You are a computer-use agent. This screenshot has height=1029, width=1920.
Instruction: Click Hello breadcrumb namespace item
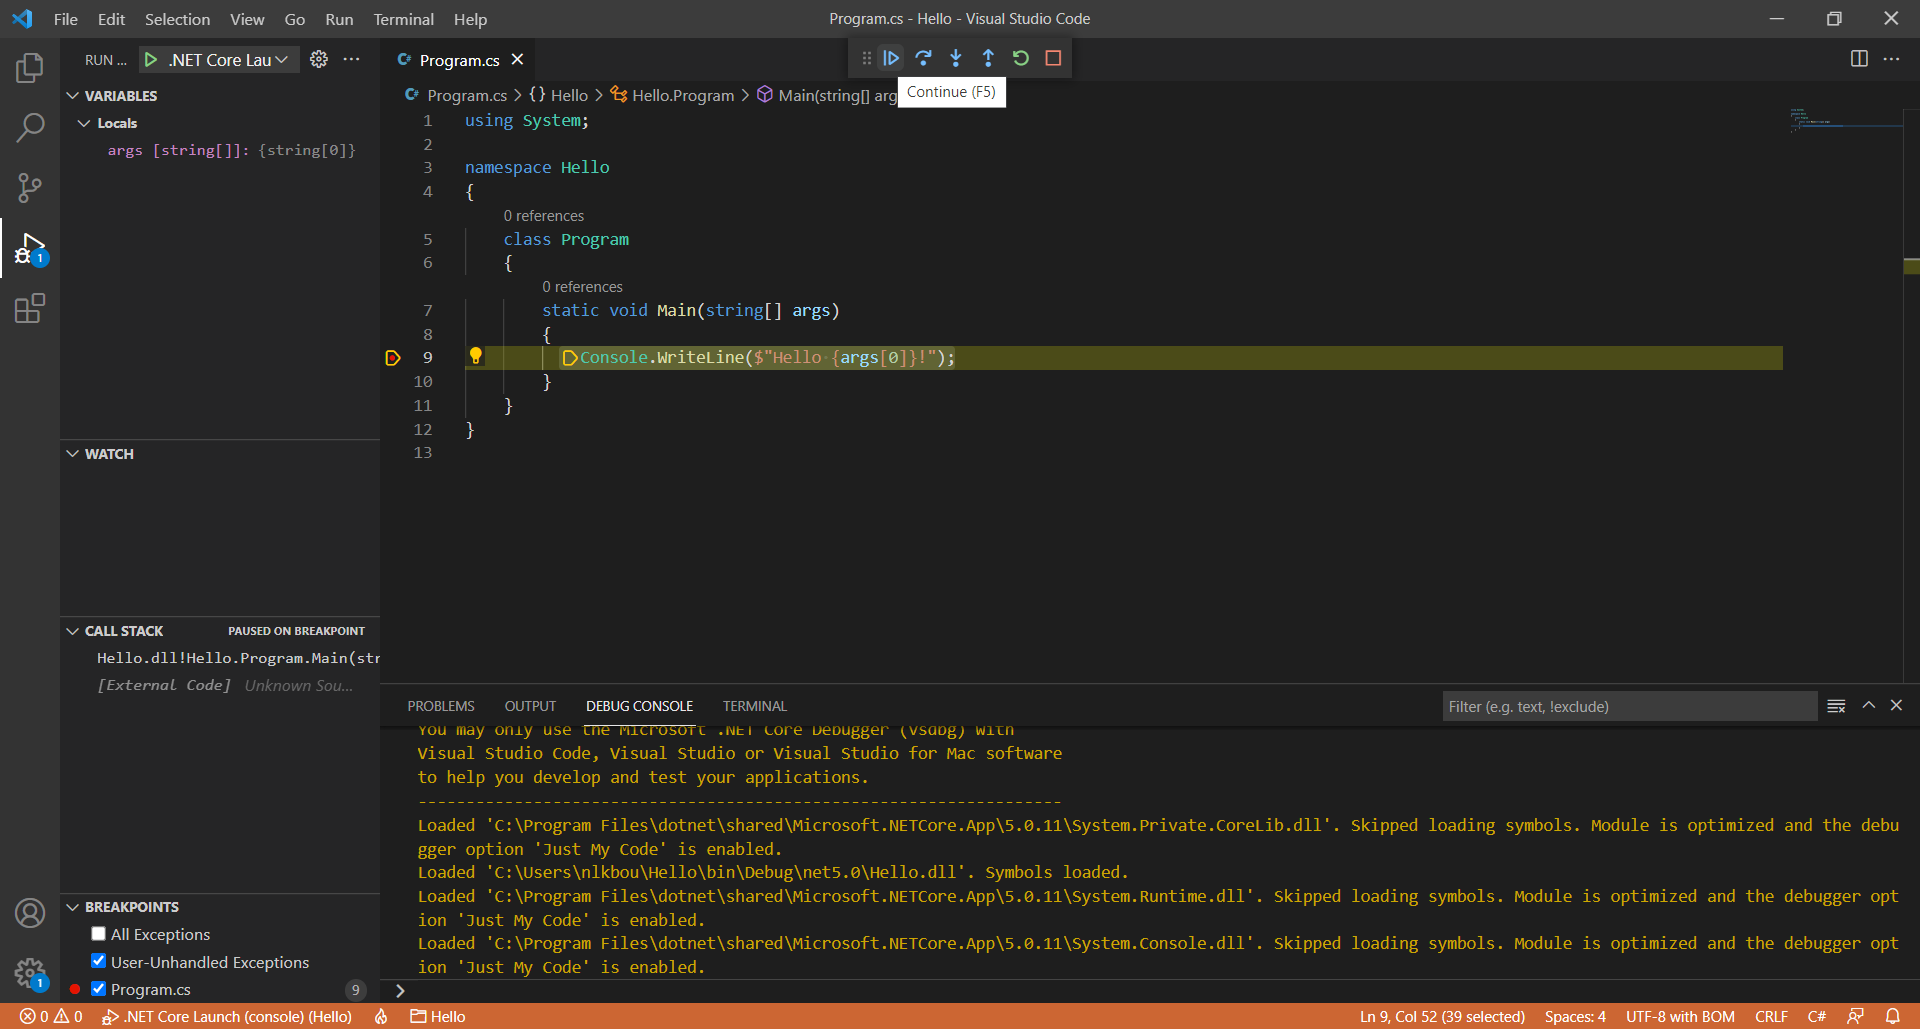coord(559,95)
